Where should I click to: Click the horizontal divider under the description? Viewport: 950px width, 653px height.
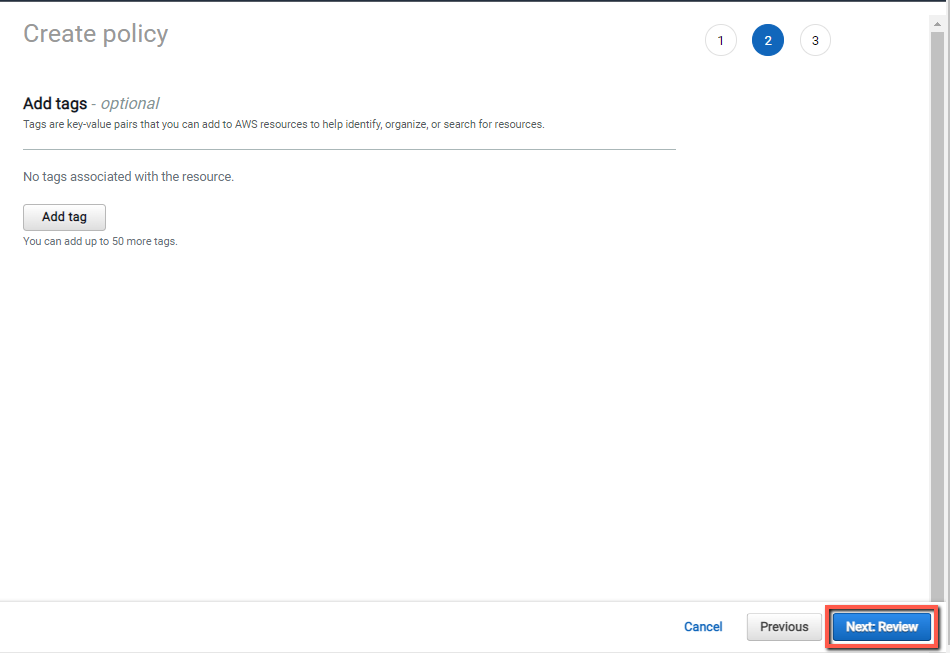pos(349,149)
